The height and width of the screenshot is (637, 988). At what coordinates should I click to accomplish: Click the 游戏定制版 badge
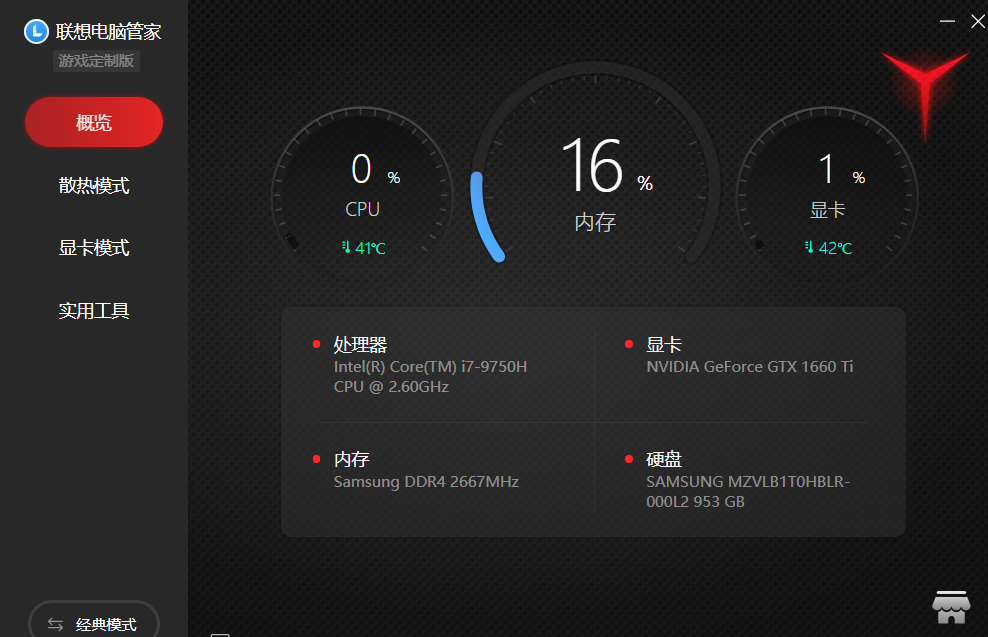click(96, 61)
